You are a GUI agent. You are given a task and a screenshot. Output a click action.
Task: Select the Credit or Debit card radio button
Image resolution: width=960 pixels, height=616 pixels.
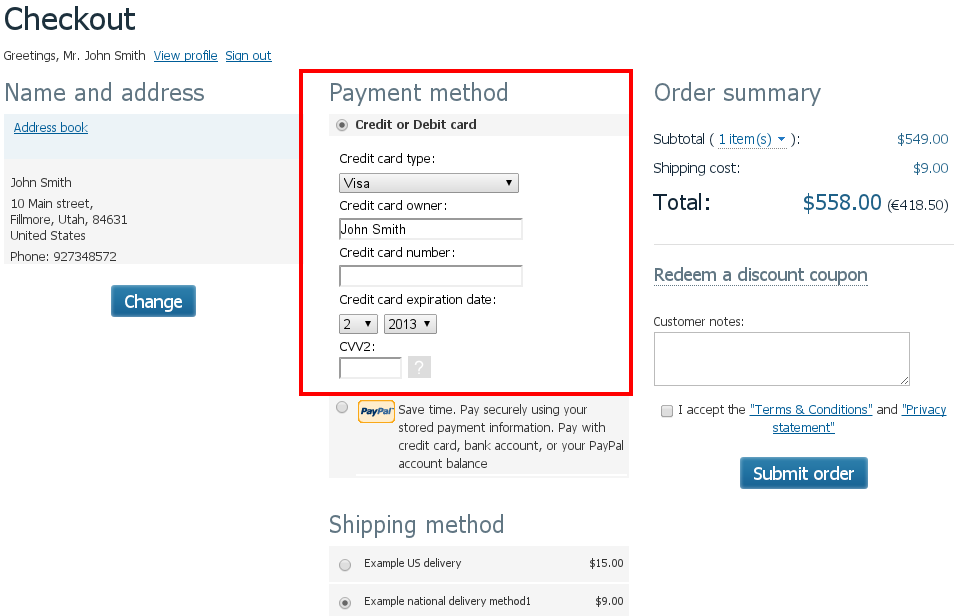tap(342, 125)
